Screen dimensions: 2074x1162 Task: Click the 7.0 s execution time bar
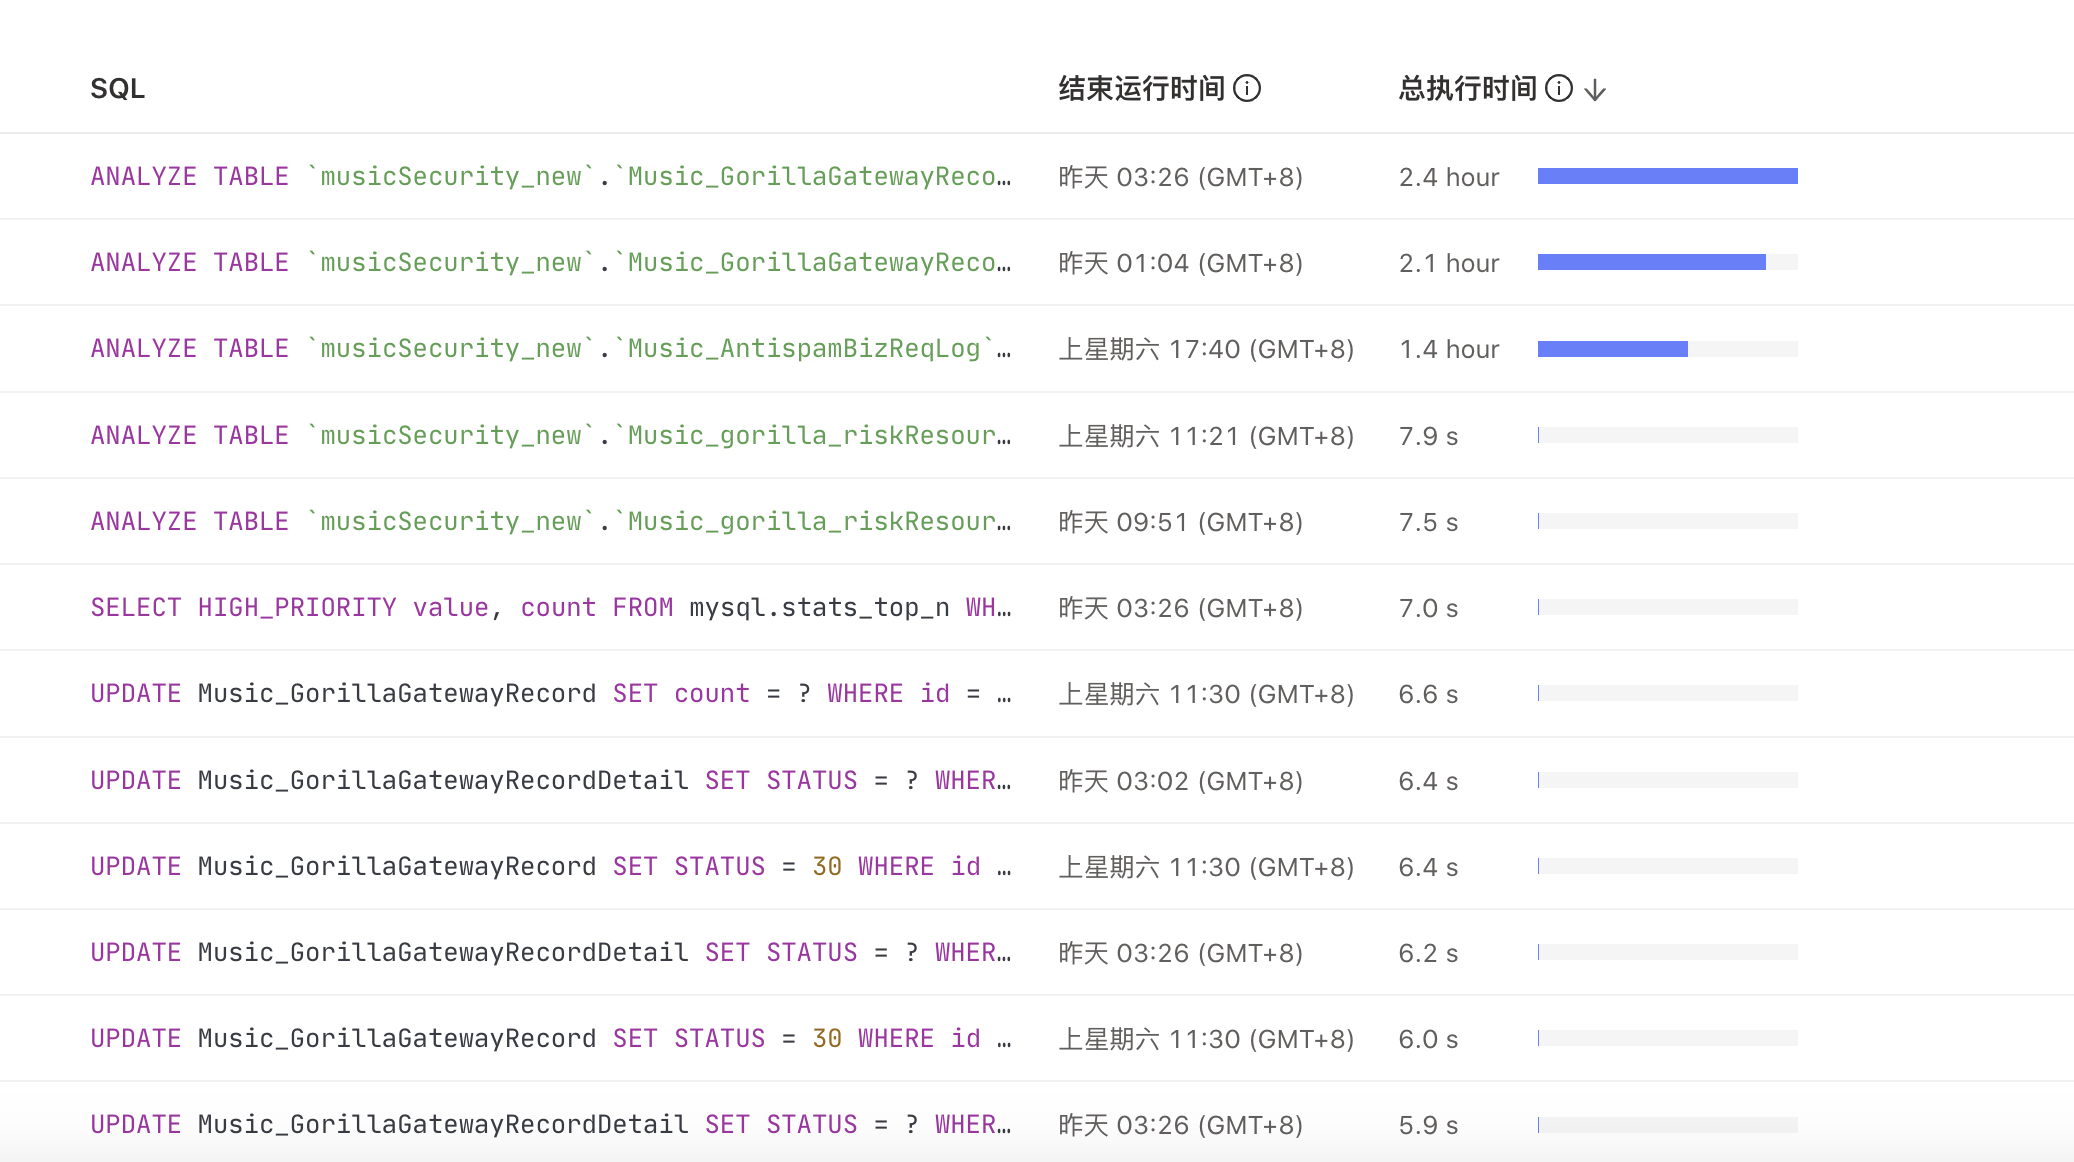[x=1668, y=607]
